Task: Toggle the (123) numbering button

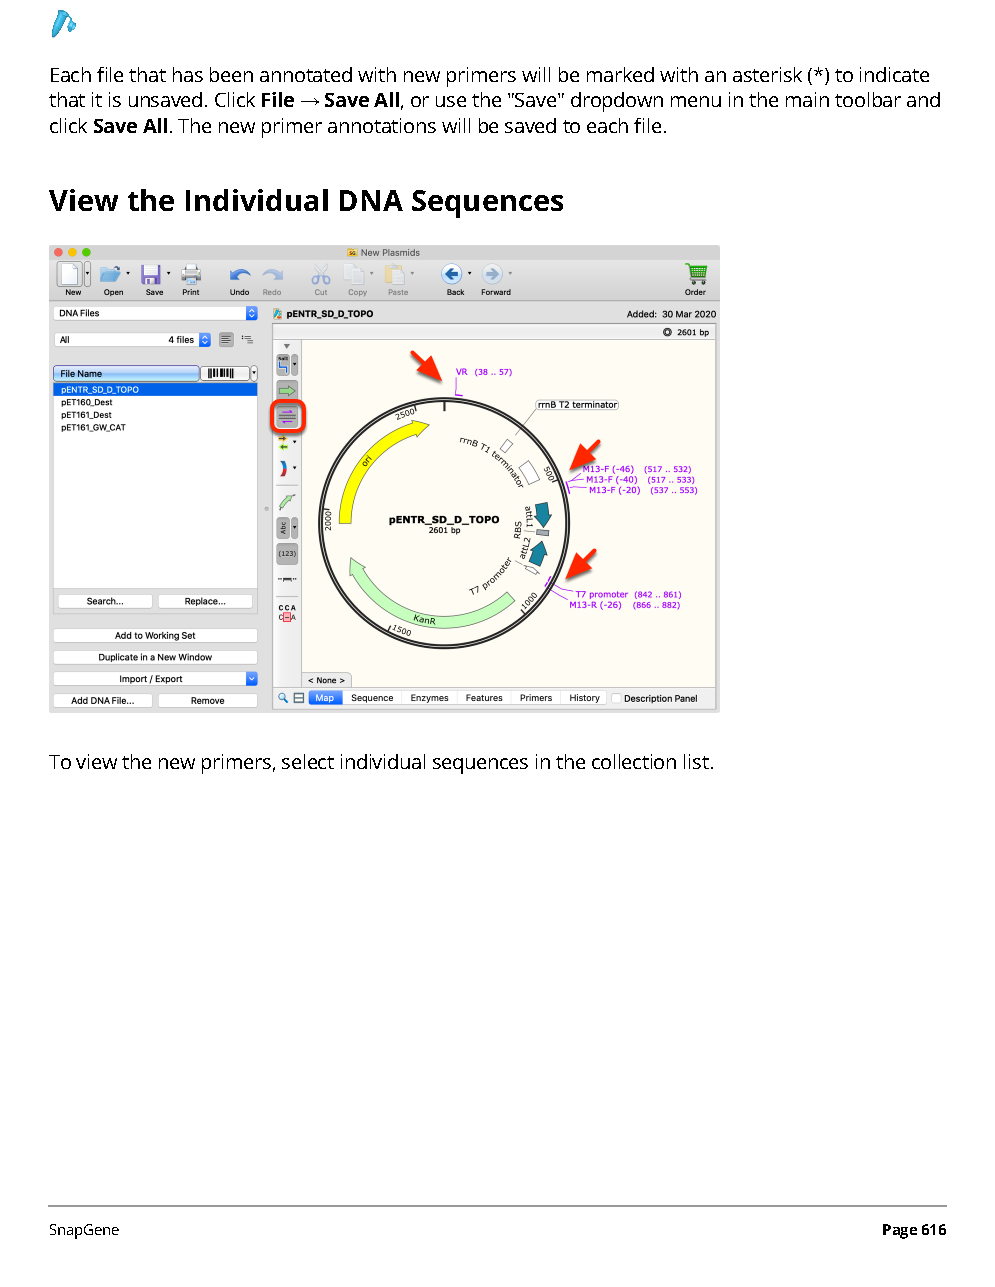Action: (x=287, y=553)
